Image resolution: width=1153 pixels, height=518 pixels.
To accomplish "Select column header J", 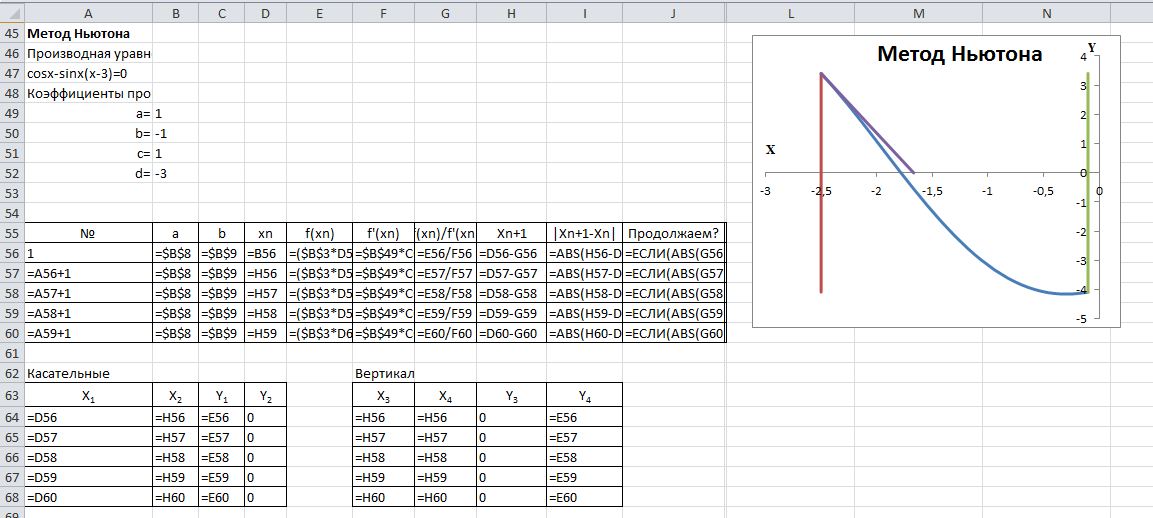I will (x=674, y=13).
